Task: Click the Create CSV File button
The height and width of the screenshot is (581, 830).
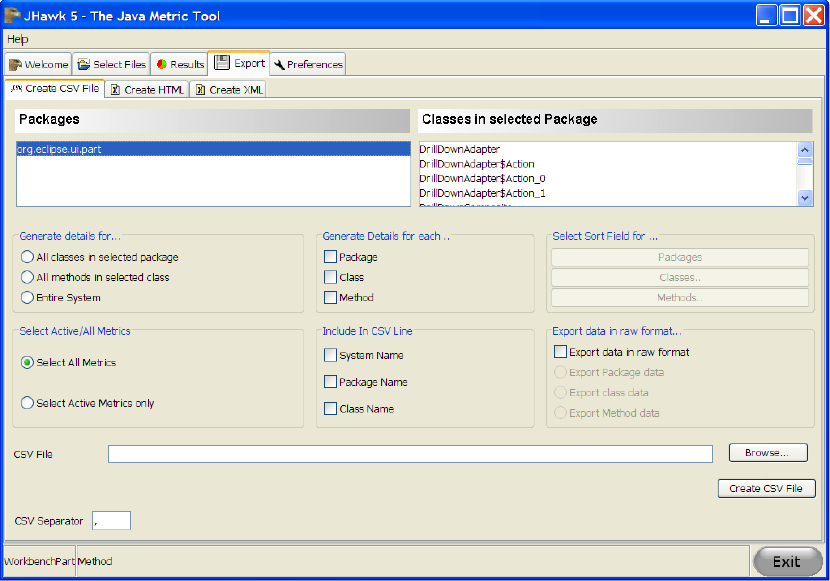Action: [x=766, y=488]
